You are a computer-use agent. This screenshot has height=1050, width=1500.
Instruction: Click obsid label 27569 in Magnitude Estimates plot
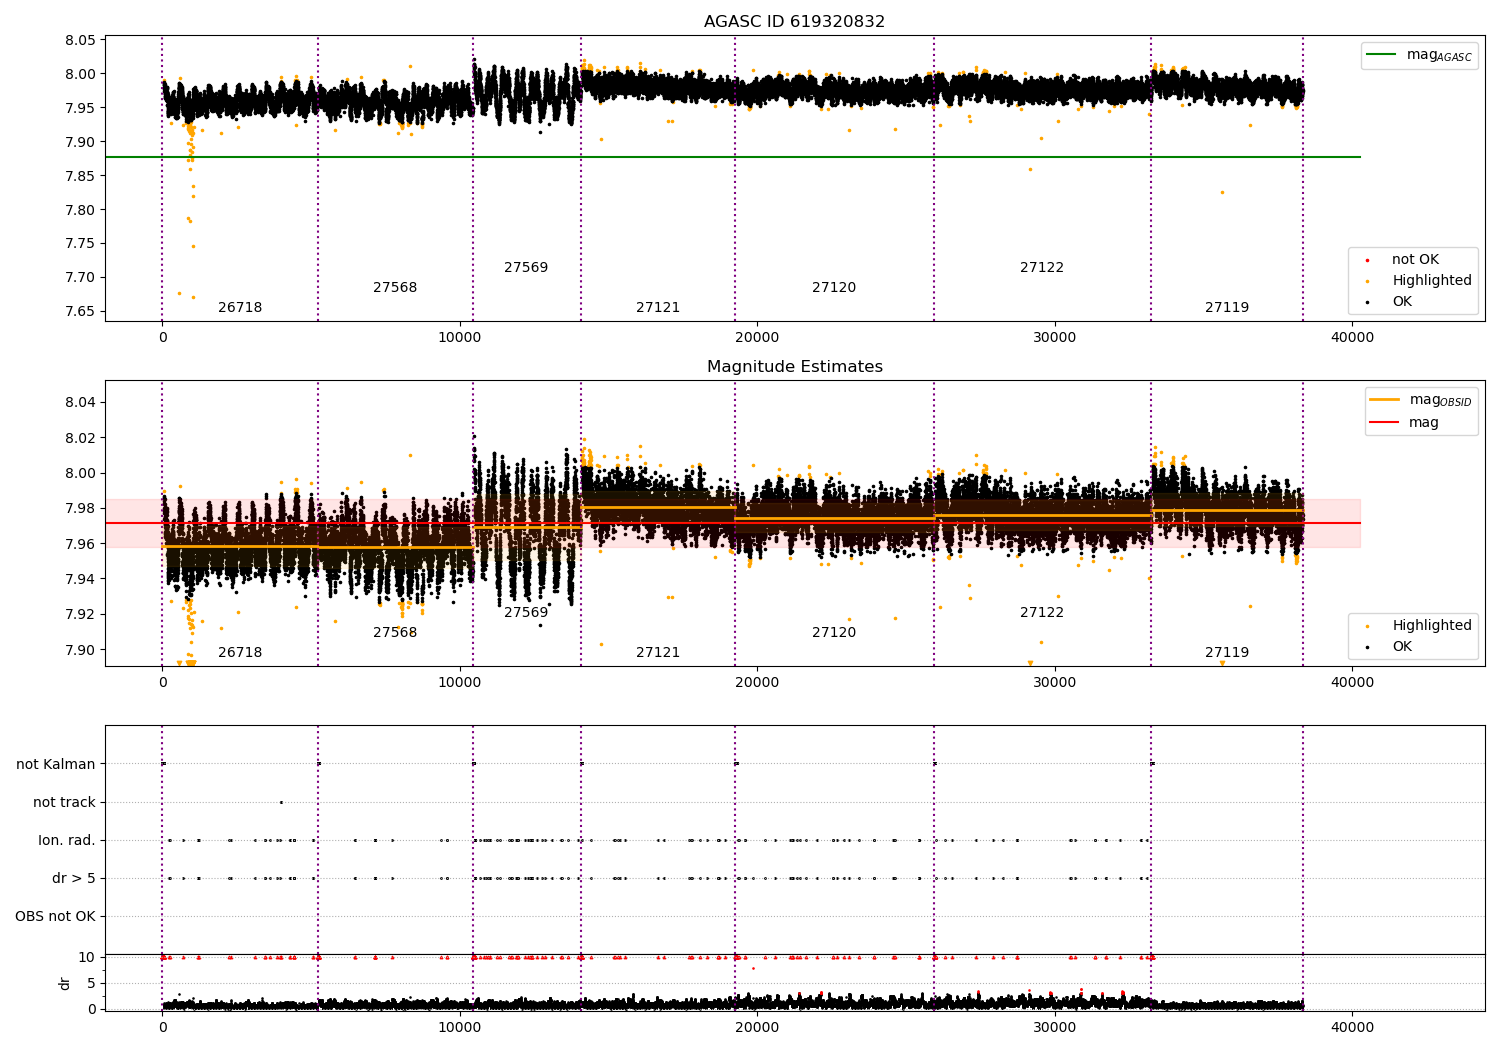pos(526,613)
